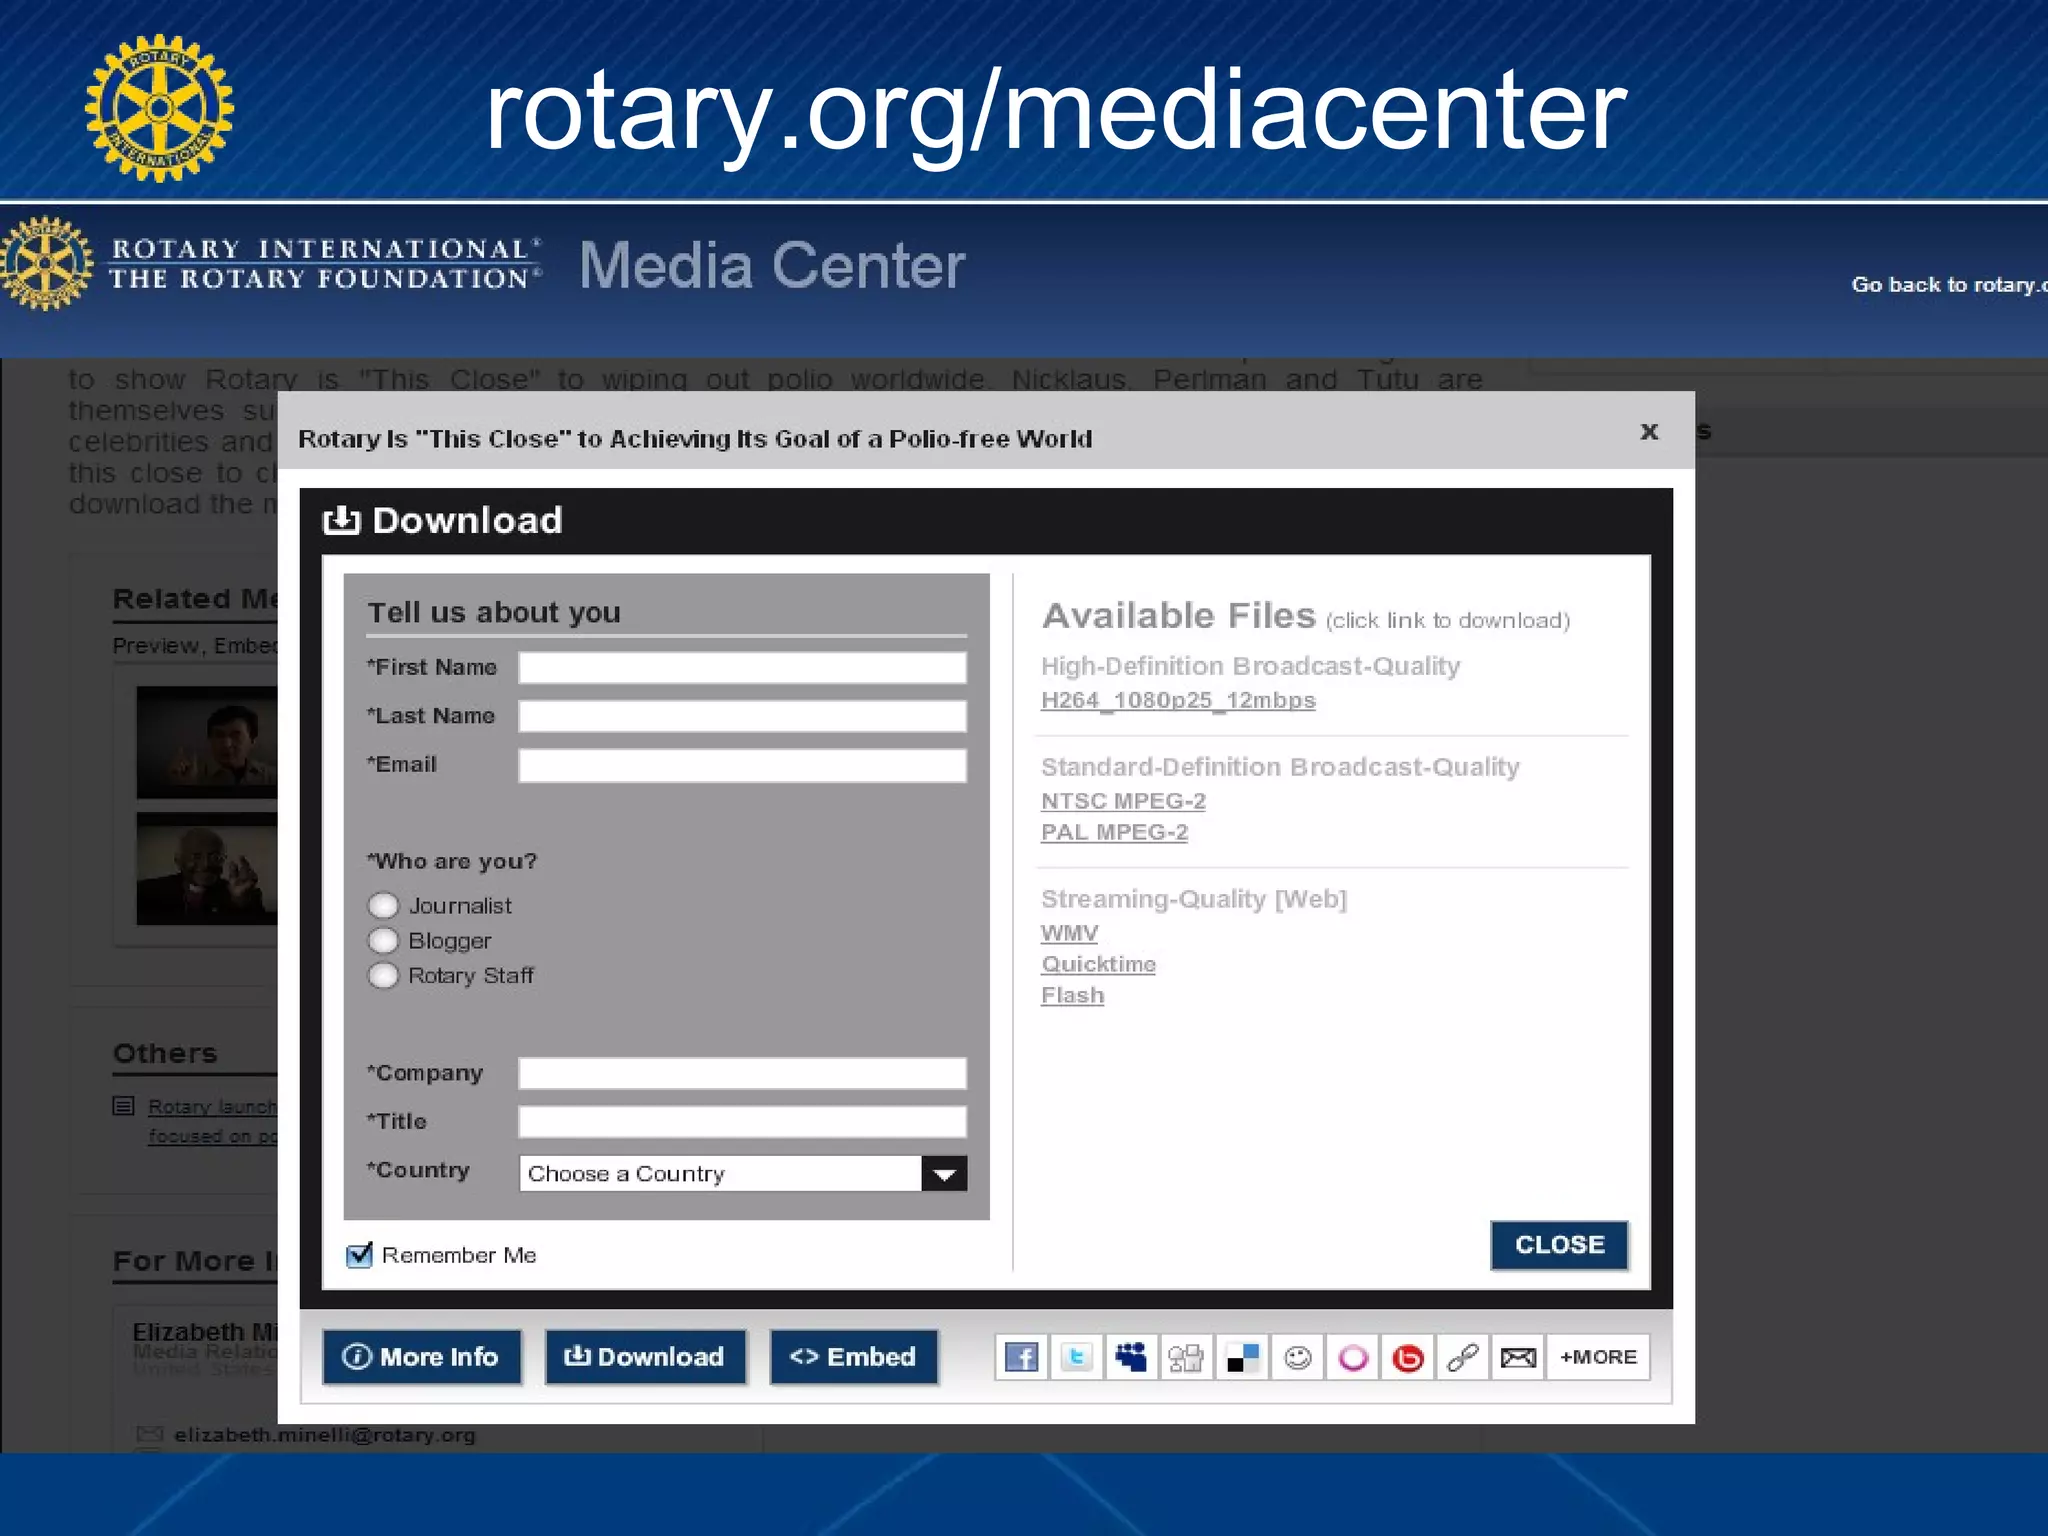The width and height of the screenshot is (2048, 1536).
Task: Click the Media Center heading
Action: [x=772, y=266]
